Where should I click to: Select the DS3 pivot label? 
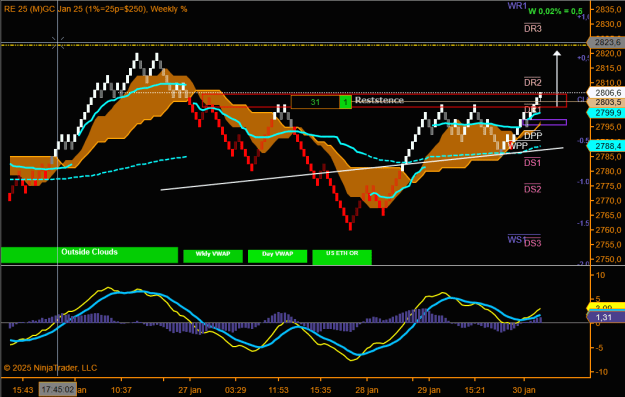(533, 243)
